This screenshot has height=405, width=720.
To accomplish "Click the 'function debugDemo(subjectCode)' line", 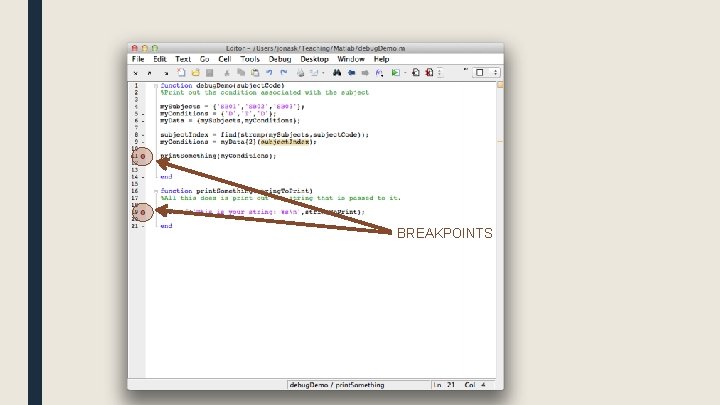I will point(222,86).
